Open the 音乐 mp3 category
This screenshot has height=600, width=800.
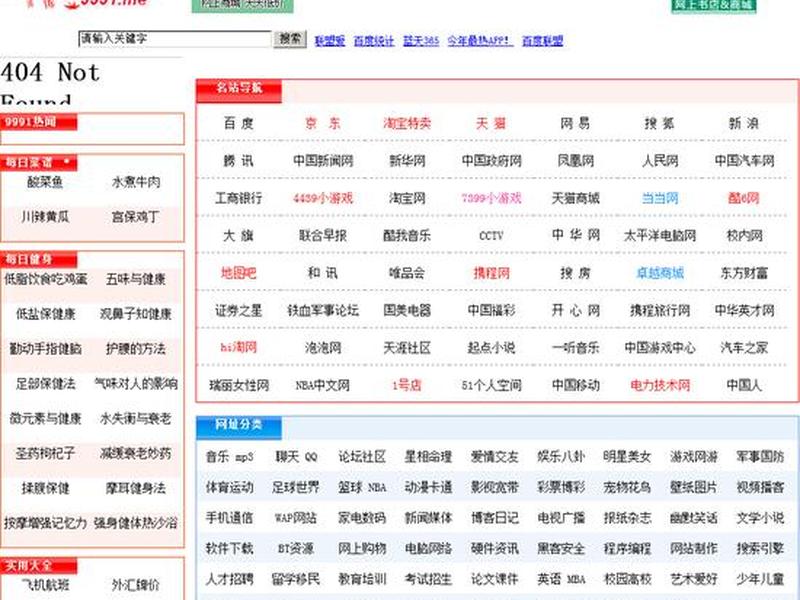click(230, 457)
